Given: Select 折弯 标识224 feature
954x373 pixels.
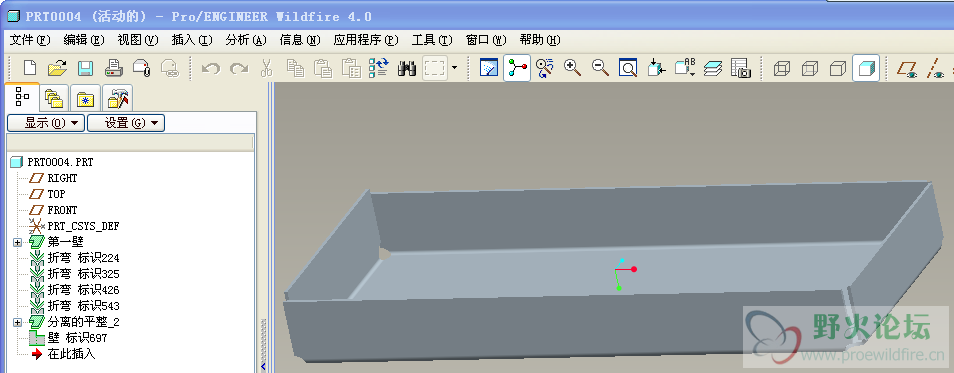Looking at the screenshot, I should click(x=83, y=258).
